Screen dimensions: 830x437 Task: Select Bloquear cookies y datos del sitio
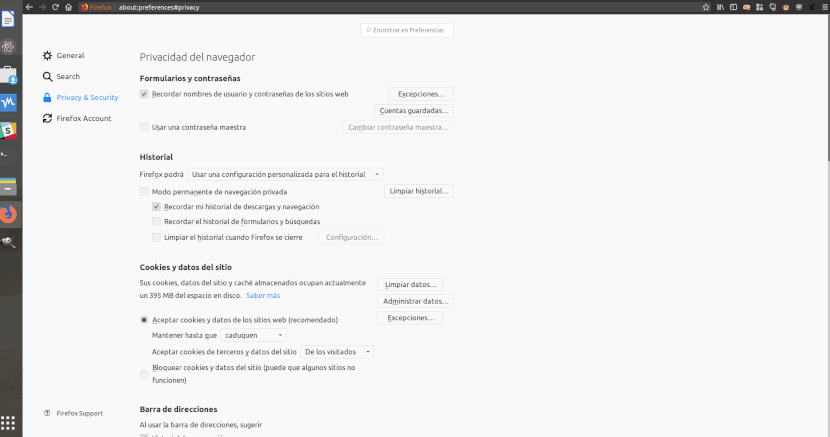(x=144, y=372)
